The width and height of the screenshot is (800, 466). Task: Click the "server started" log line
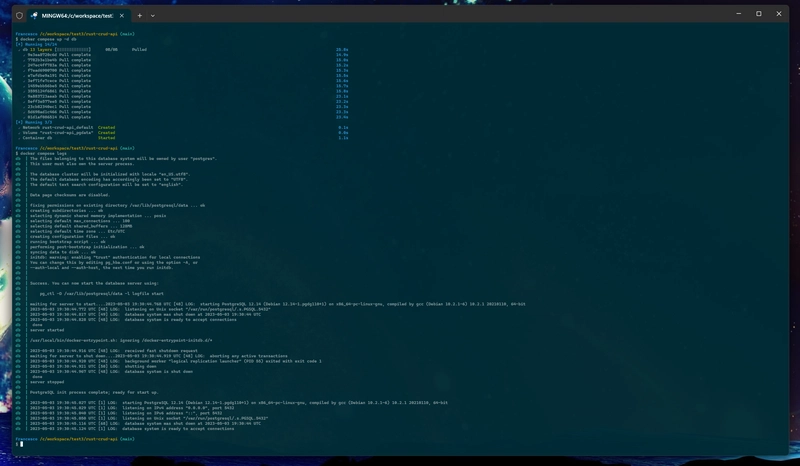(x=47, y=330)
